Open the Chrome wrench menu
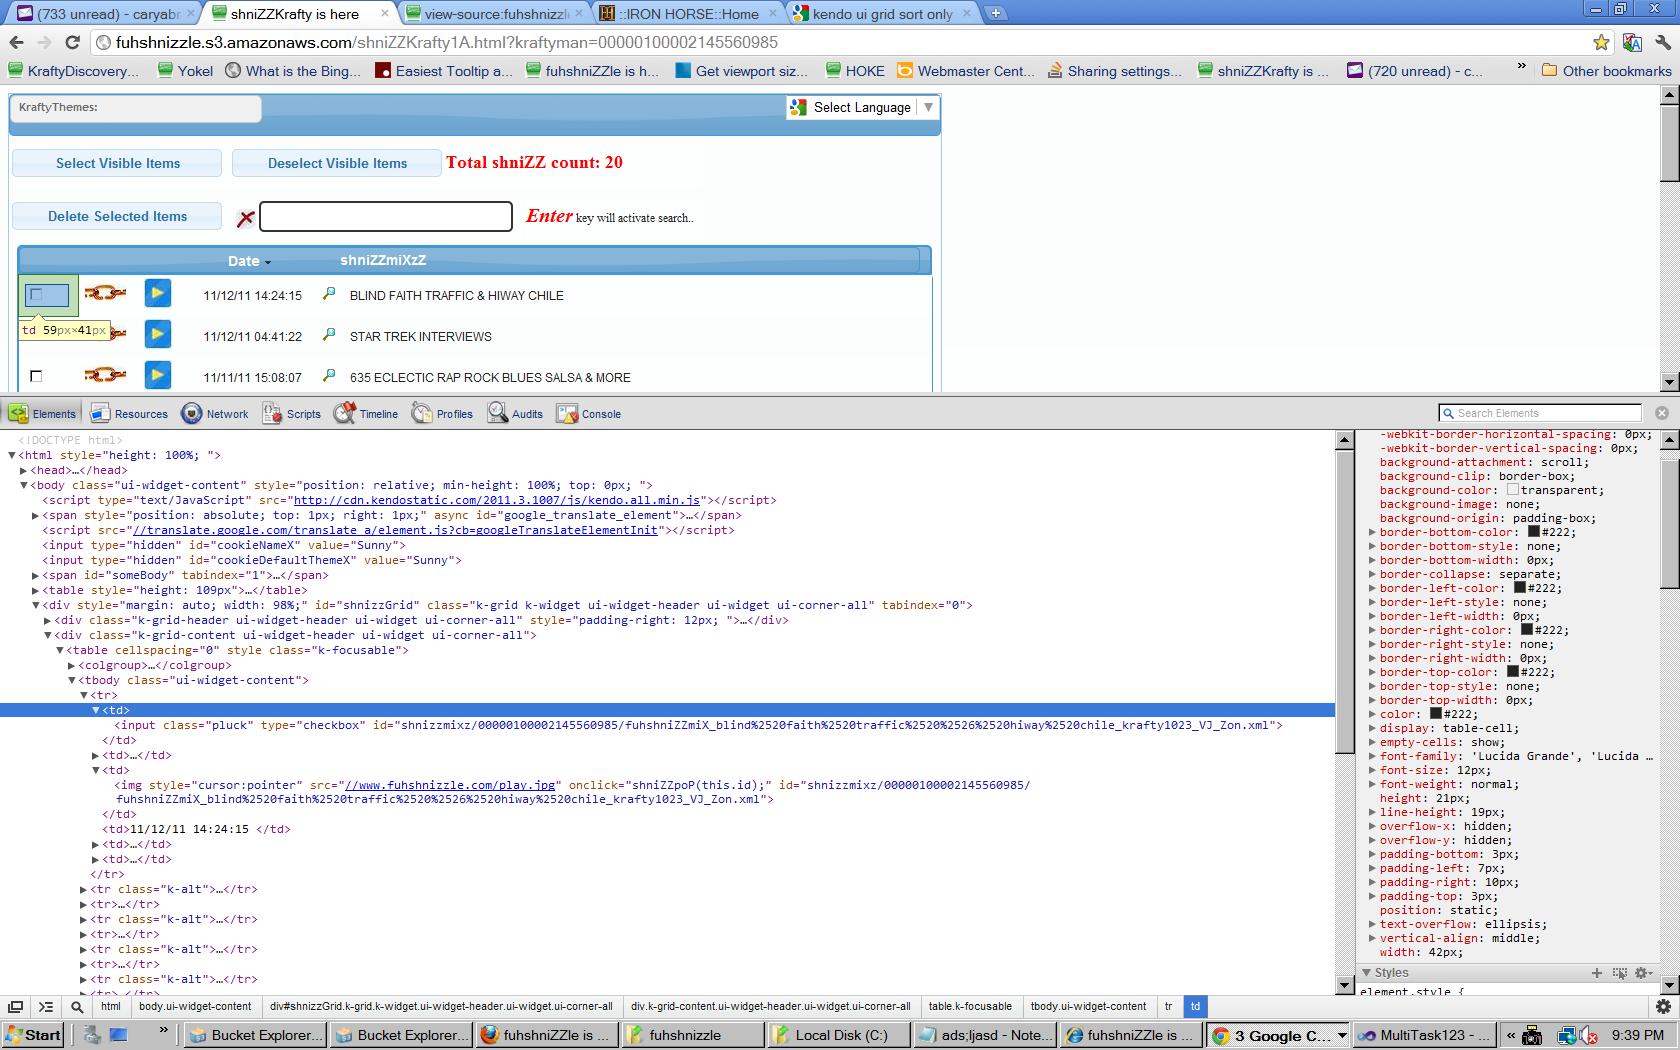 pyautogui.click(x=1663, y=42)
